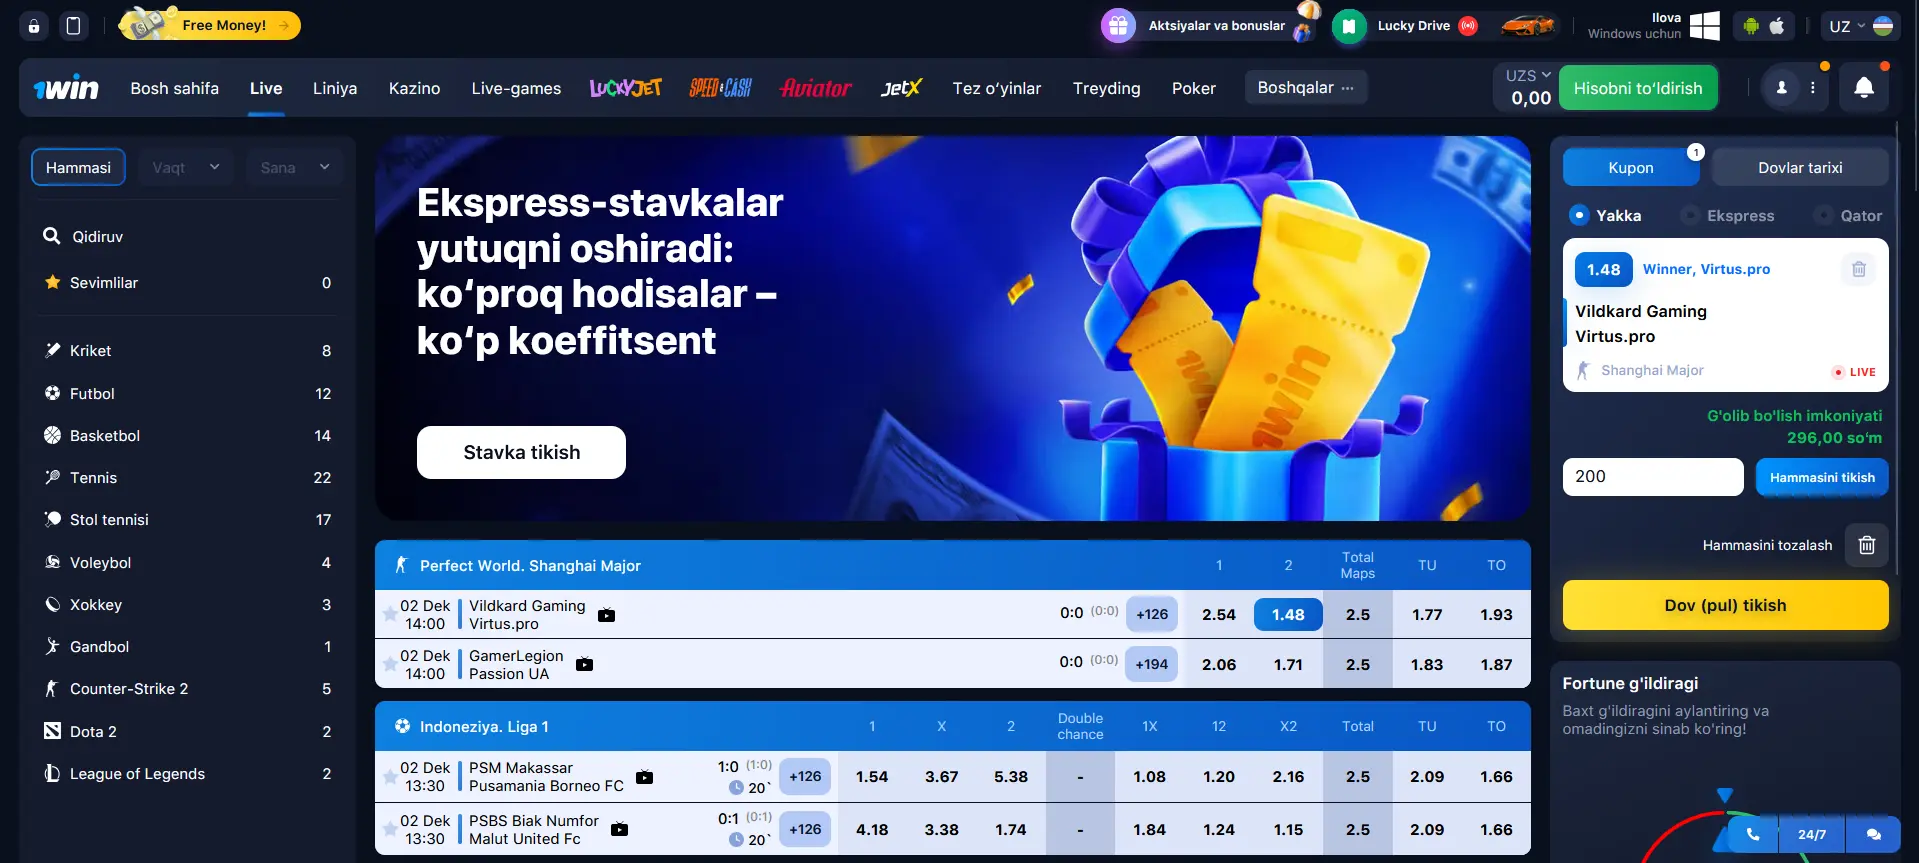Viewport: 1919px width, 863px height.
Task: Select odds 2.54 for Vildkard Gaming
Action: click(1219, 614)
